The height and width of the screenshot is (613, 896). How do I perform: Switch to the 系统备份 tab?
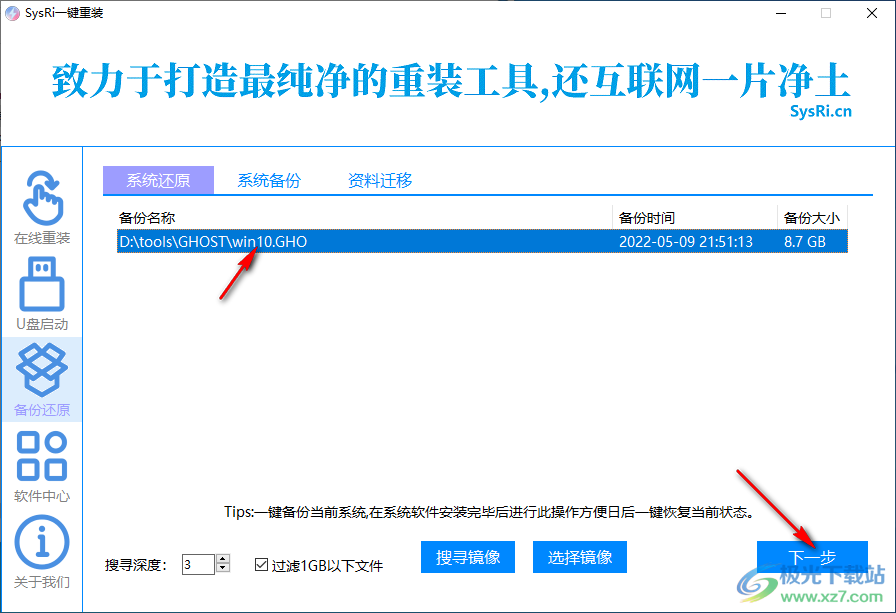pos(268,180)
